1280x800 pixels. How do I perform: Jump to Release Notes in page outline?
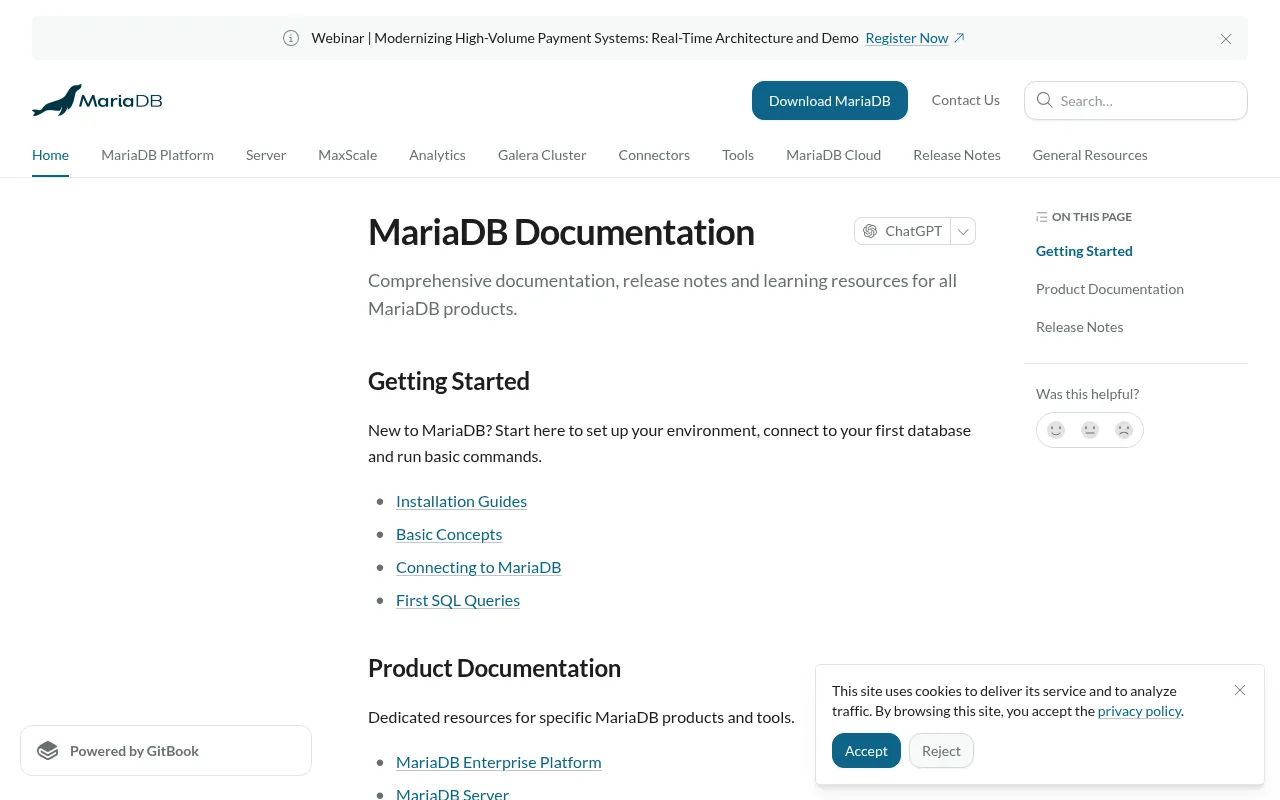(1080, 327)
